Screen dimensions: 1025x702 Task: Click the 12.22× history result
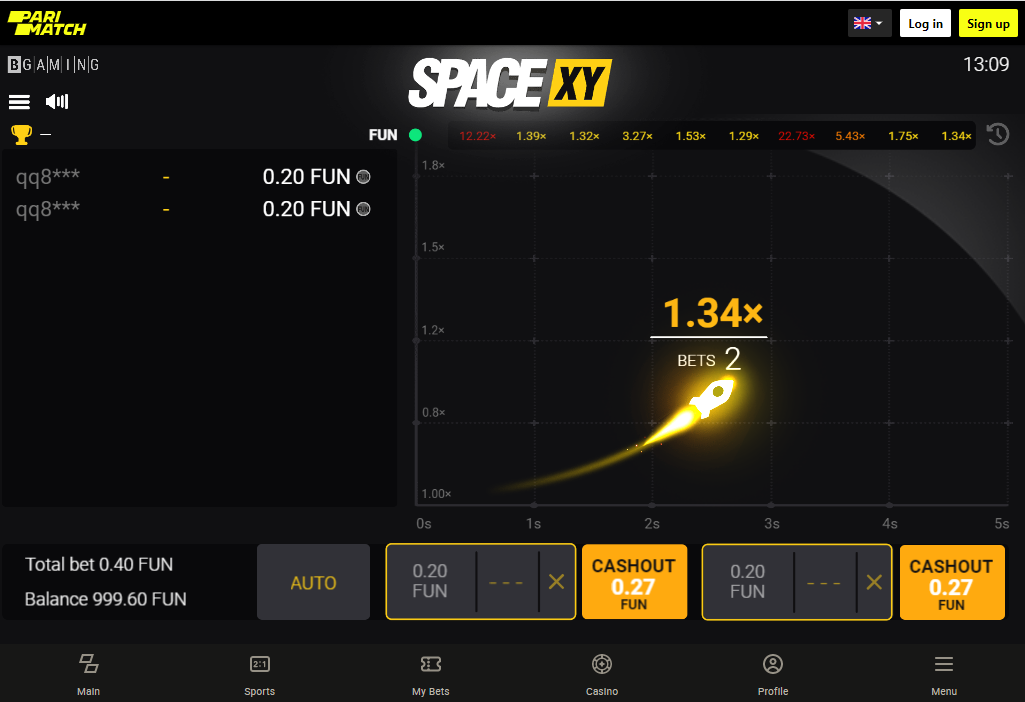tap(477, 136)
